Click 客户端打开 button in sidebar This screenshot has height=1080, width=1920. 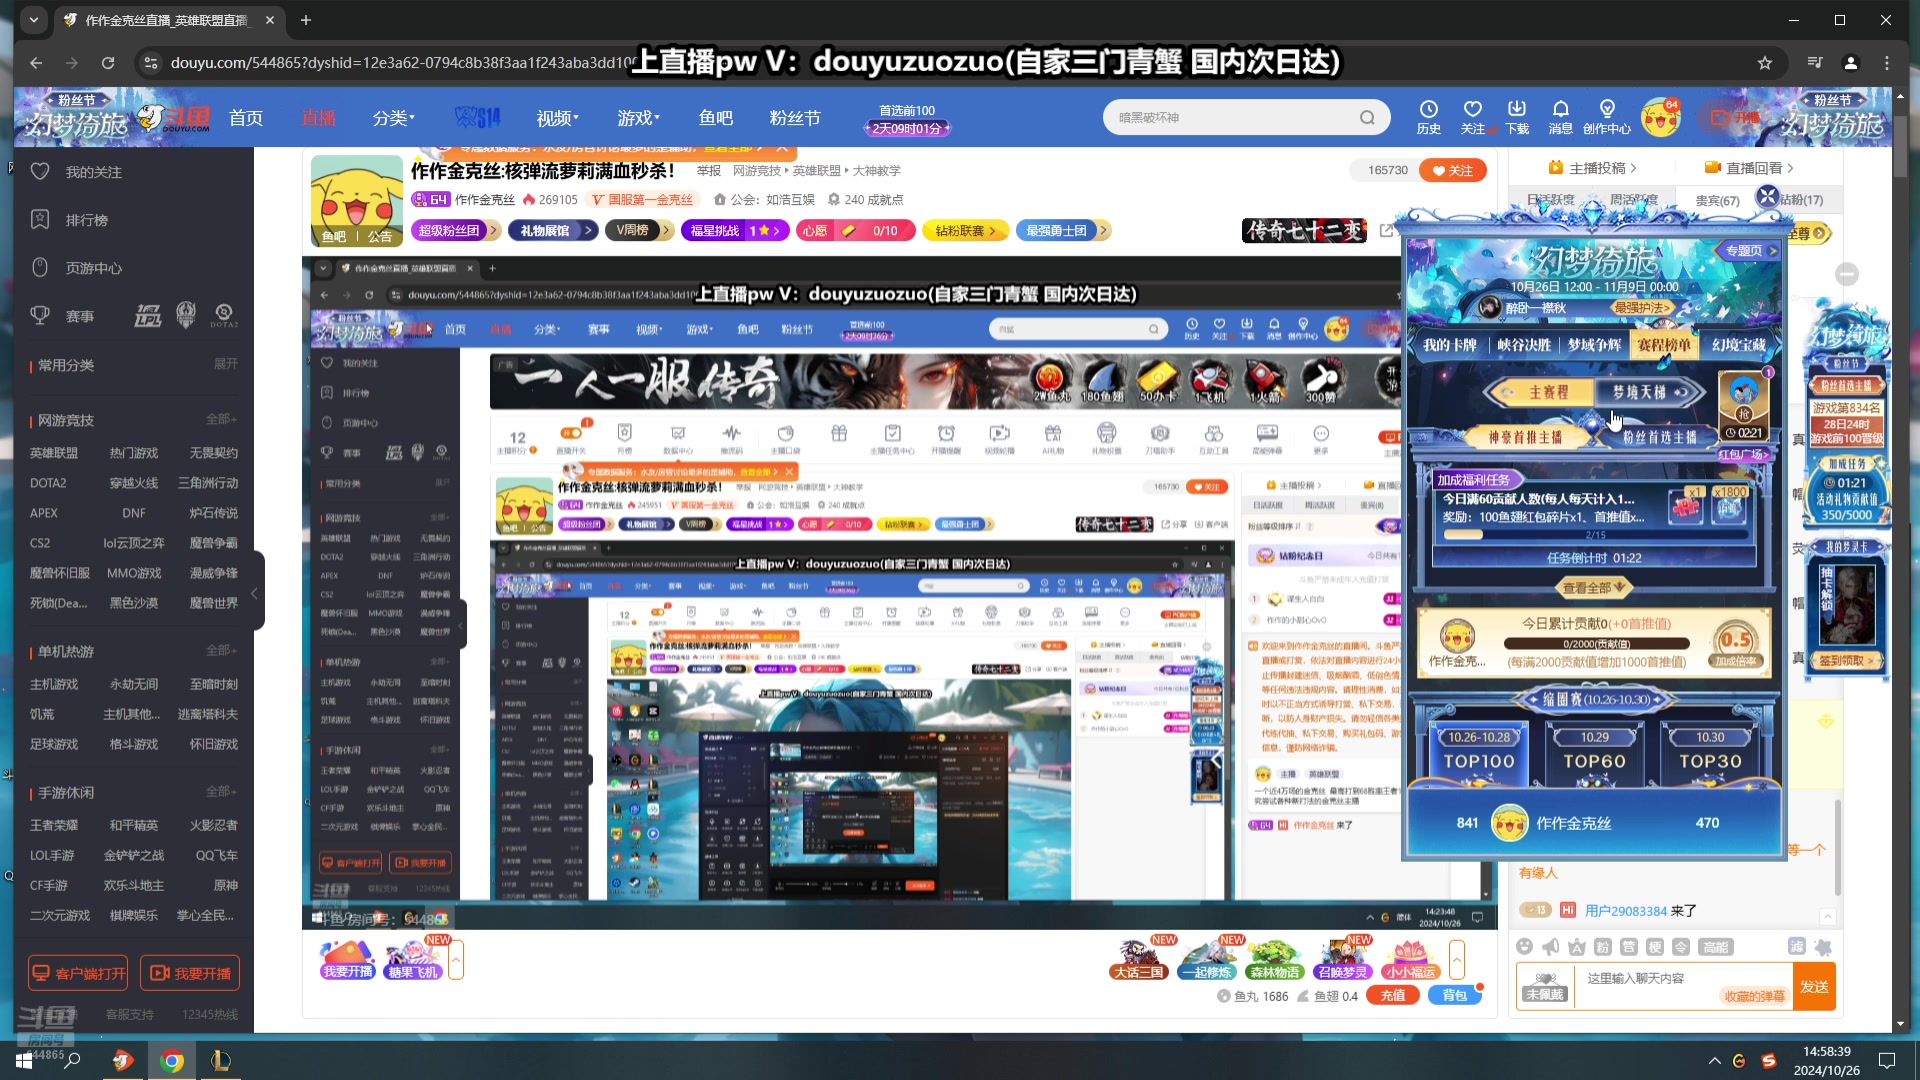pyautogui.click(x=78, y=973)
